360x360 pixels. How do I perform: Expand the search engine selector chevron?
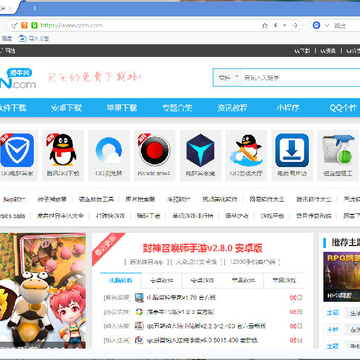(327, 25)
